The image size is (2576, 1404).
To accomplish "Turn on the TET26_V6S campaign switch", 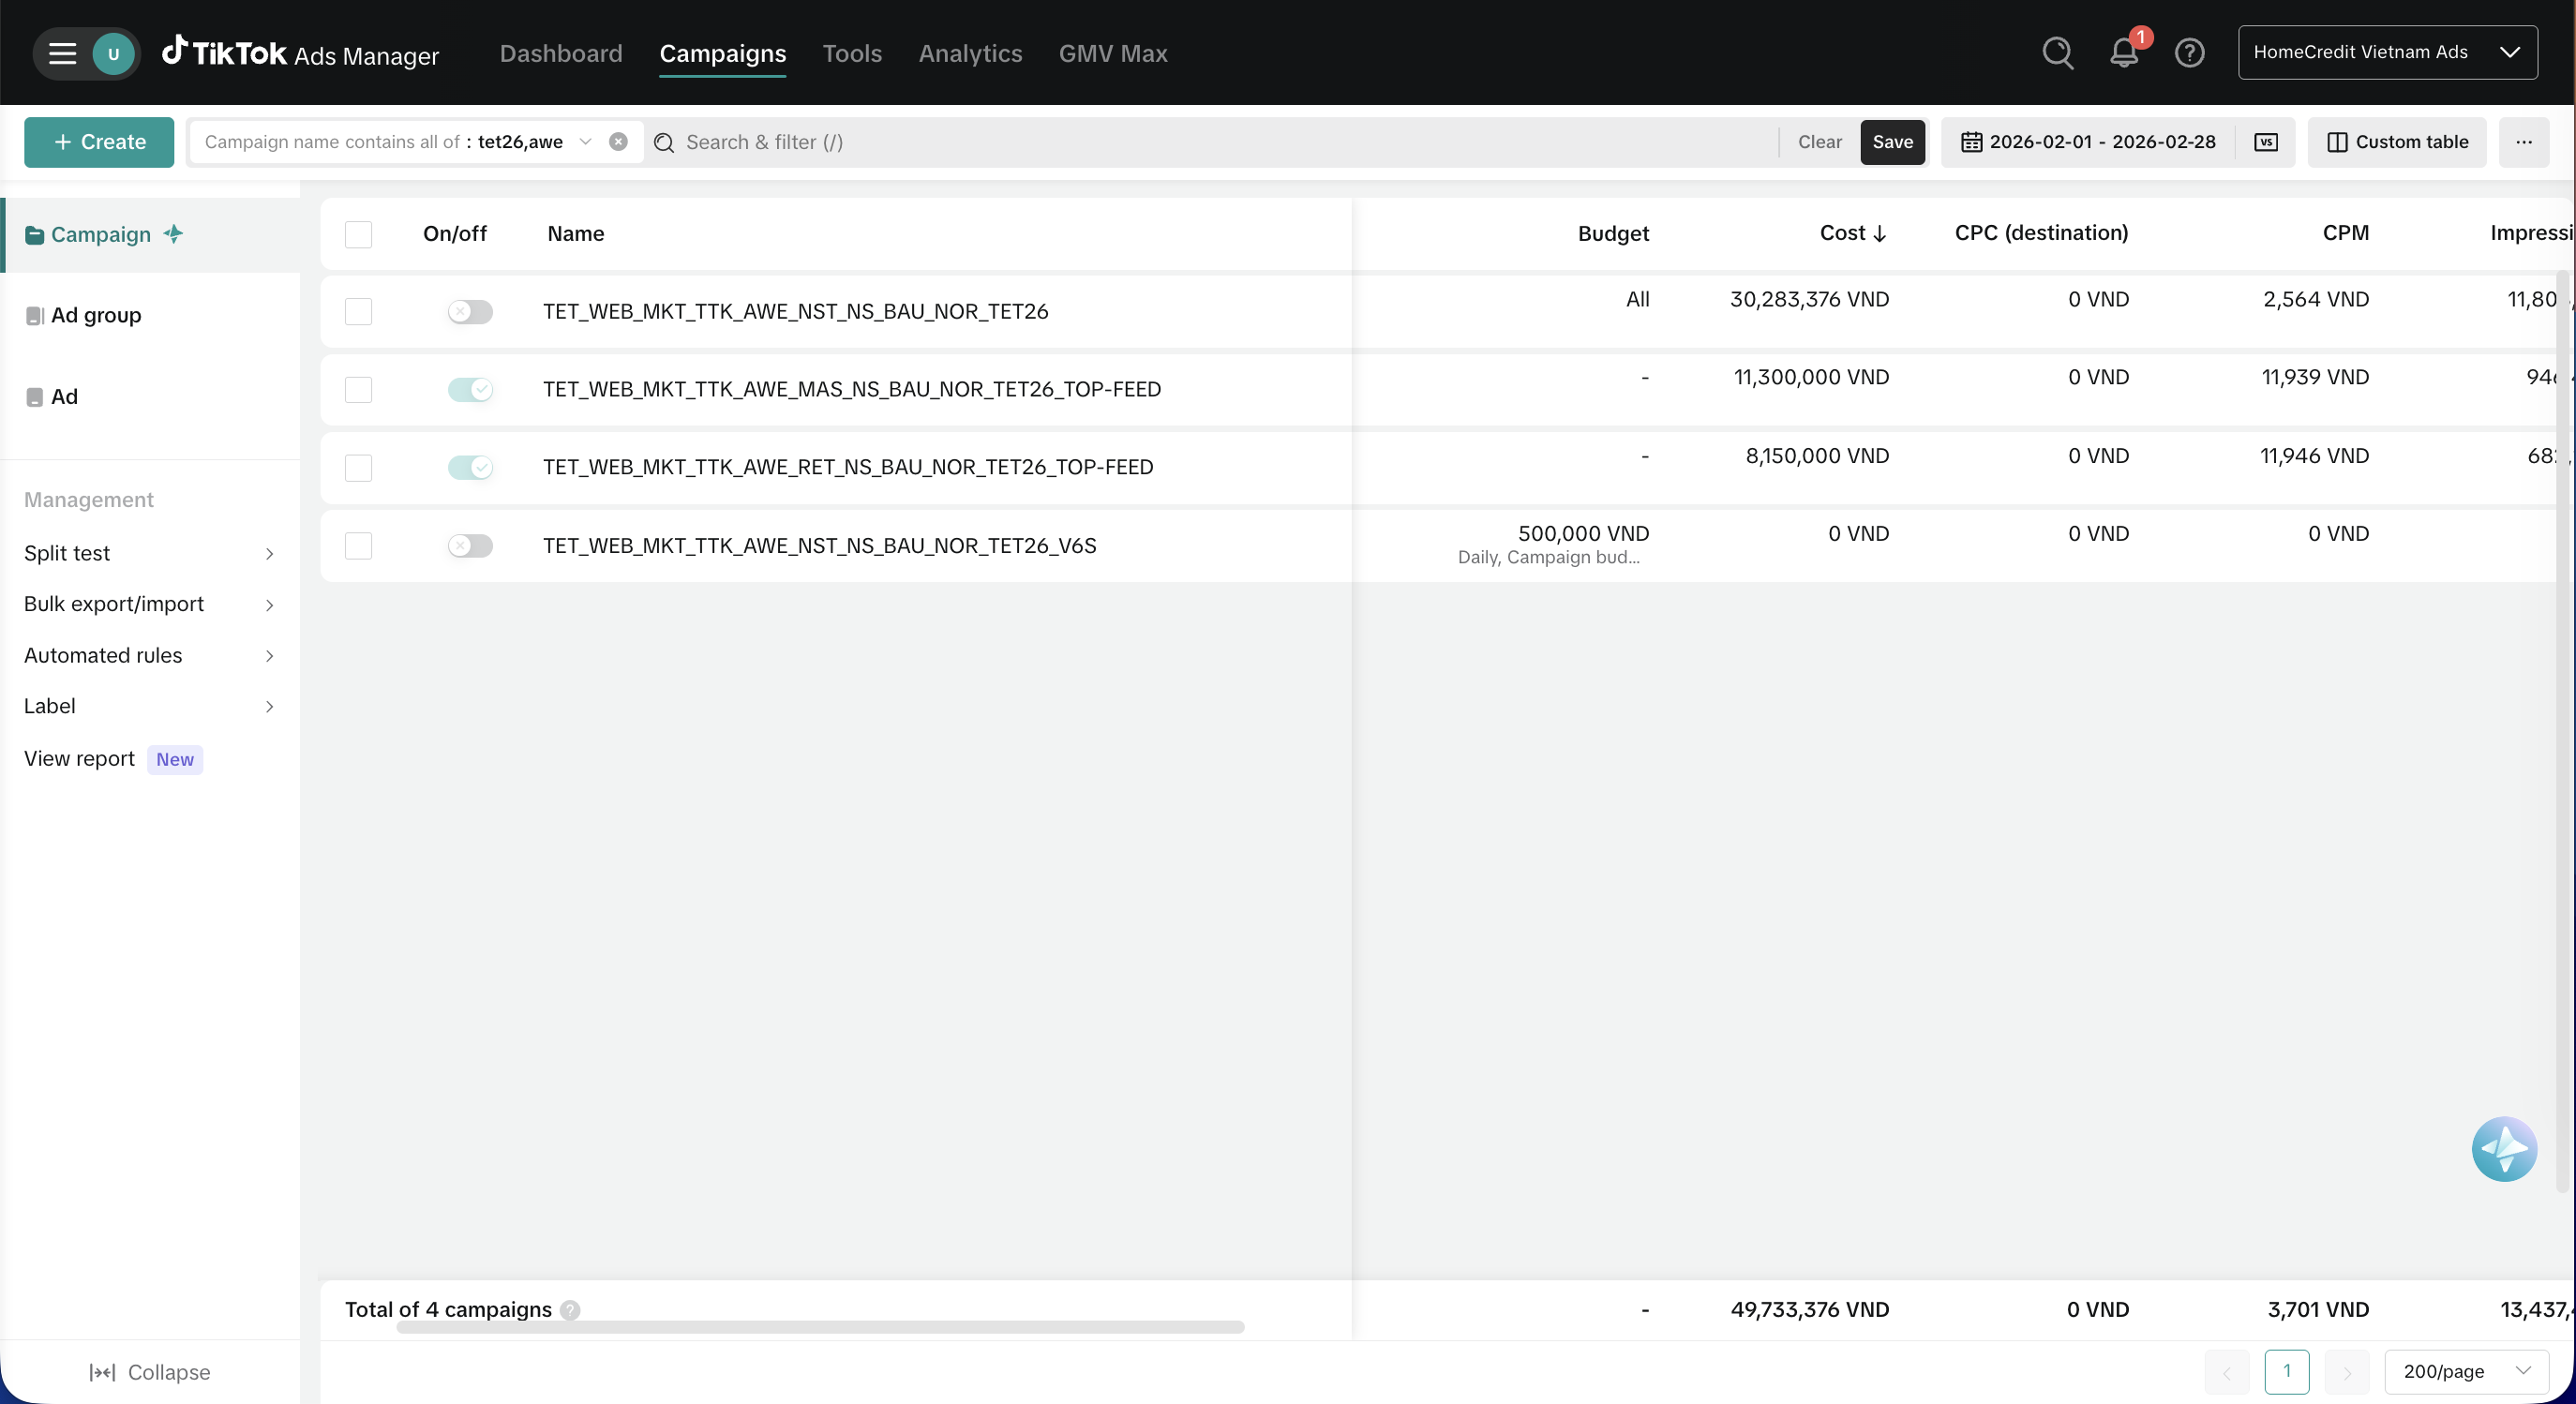I will pos(470,545).
